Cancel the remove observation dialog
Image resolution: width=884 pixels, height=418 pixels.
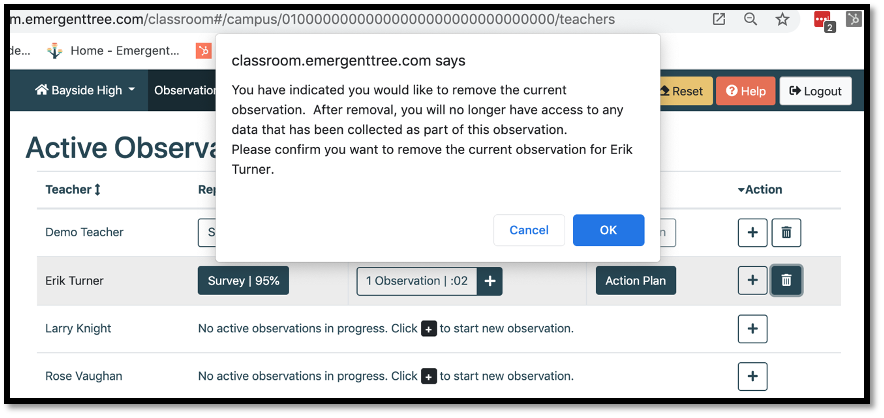[529, 230]
